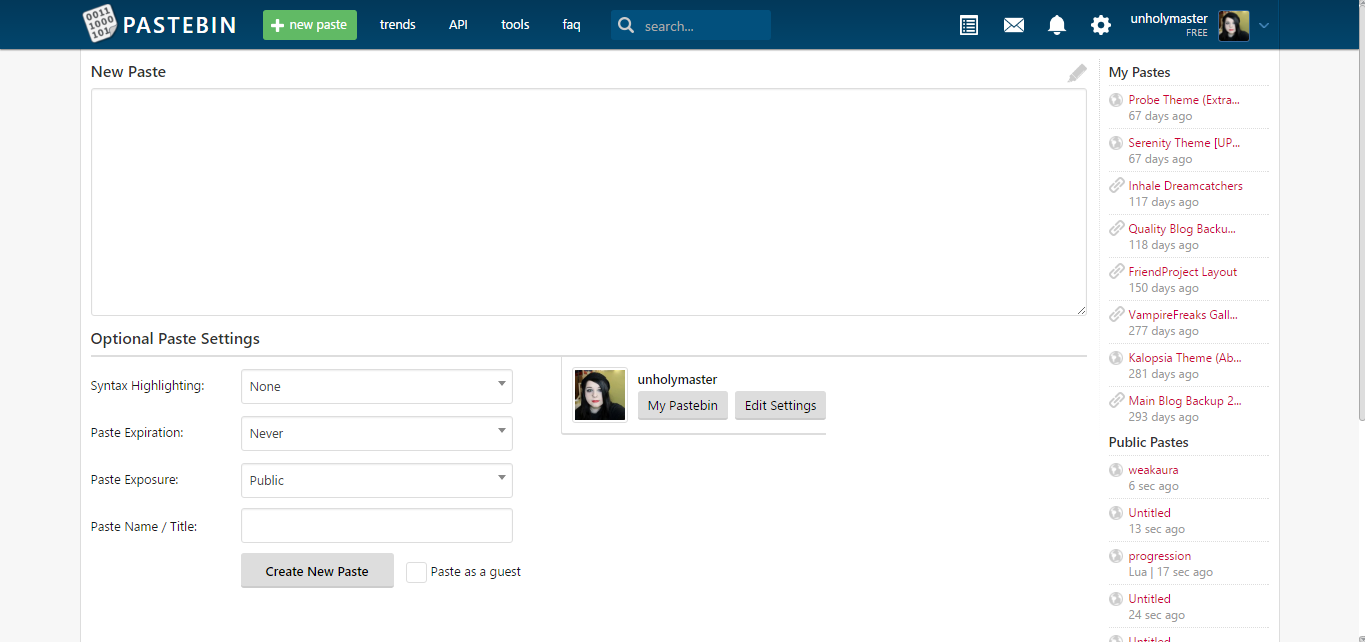Expand the Paste Expiration dropdown
The height and width of the screenshot is (642, 1365).
(x=377, y=434)
